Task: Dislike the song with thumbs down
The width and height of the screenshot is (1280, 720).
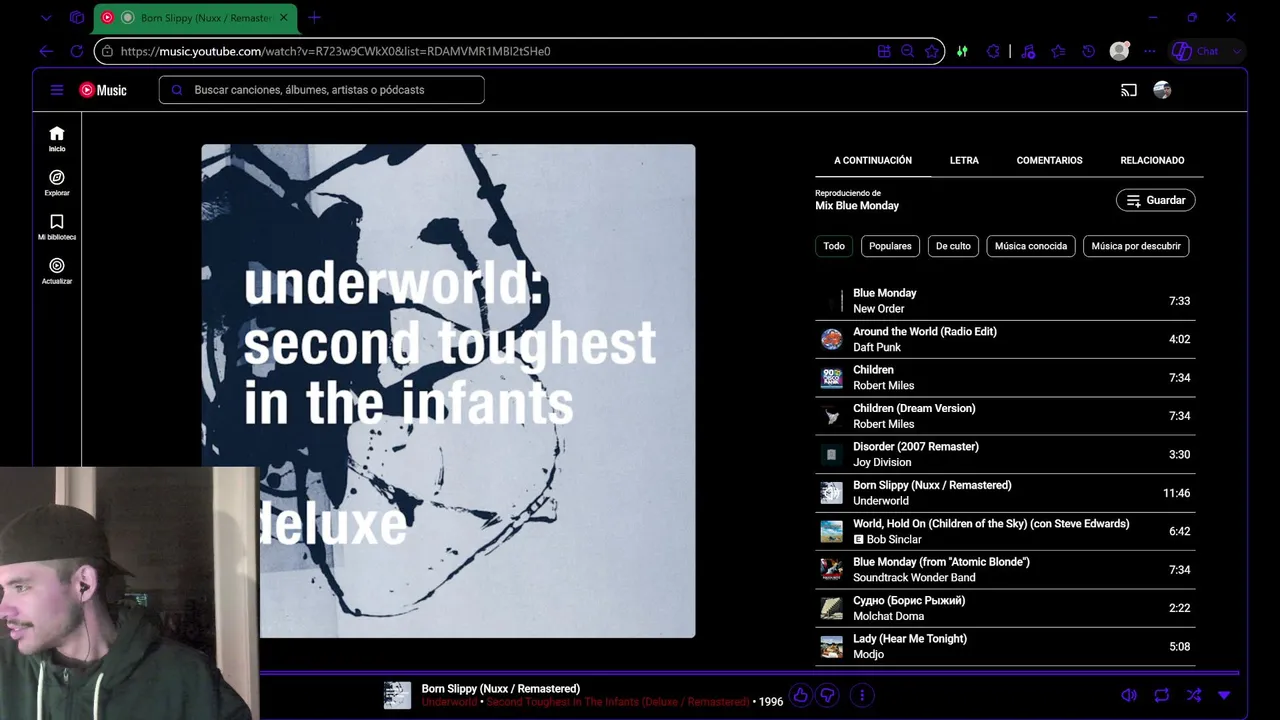Action: [828, 696]
